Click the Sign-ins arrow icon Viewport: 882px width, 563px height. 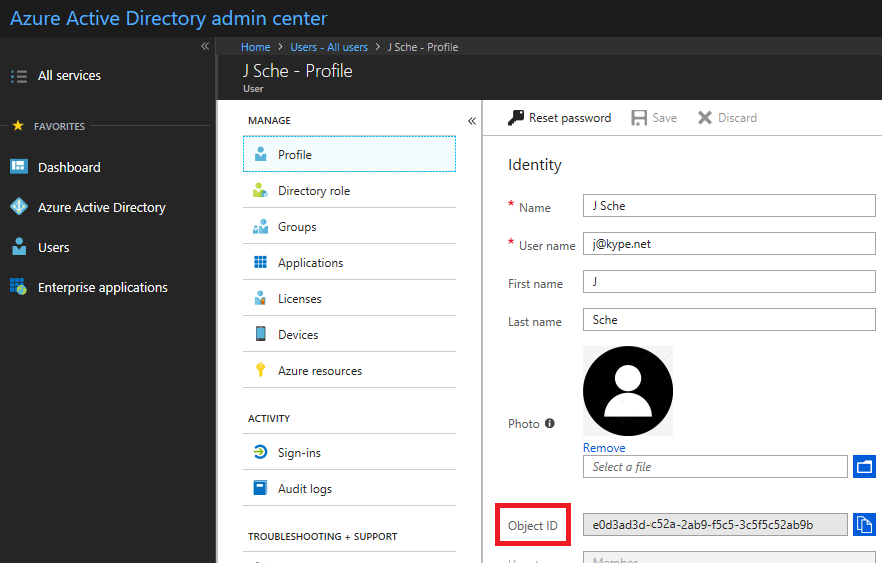[260, 452]
